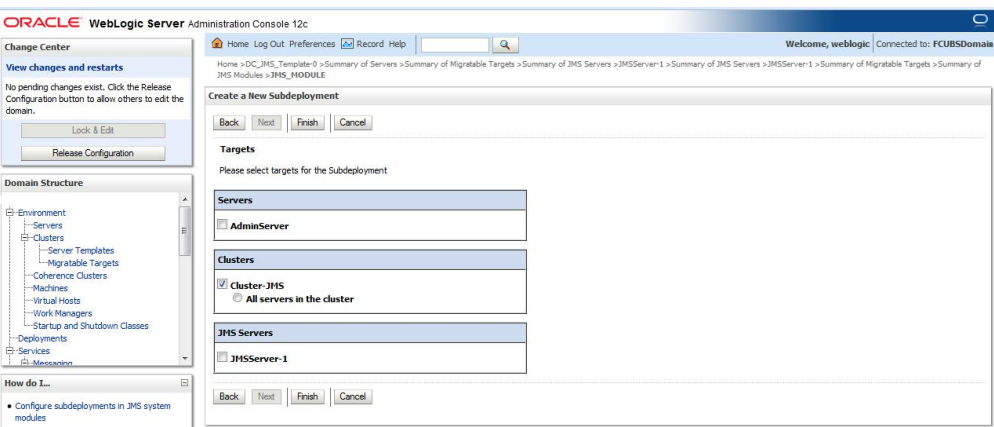Click the top Cancel button
The width and height of the screenshot is (994, 427).
(352, 123)
